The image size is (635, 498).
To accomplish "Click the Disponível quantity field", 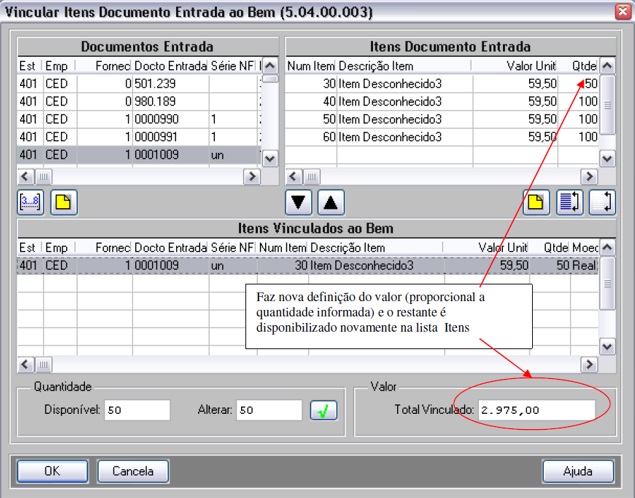I will click(137, 410).
